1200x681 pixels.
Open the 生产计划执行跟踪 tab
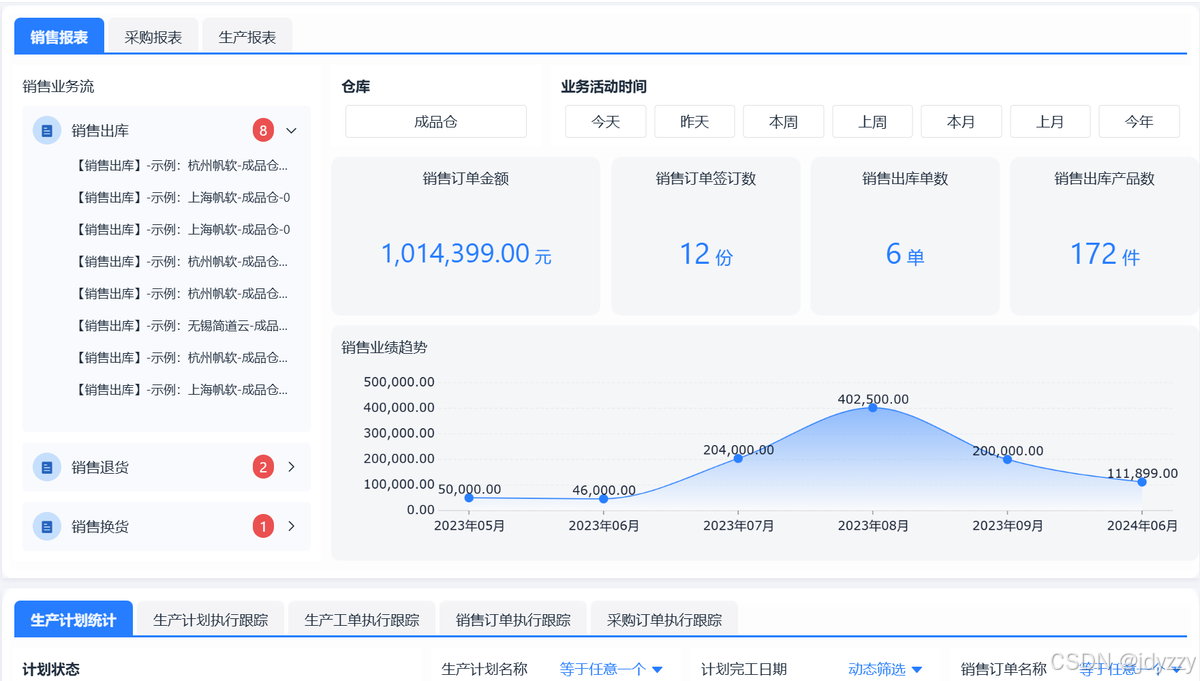click(211, 620)
